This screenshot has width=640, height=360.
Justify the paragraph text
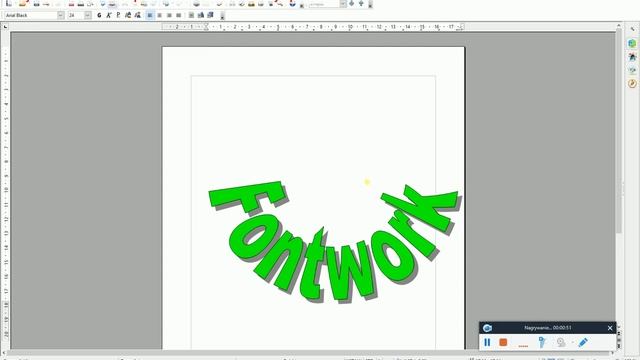(179, 15)
